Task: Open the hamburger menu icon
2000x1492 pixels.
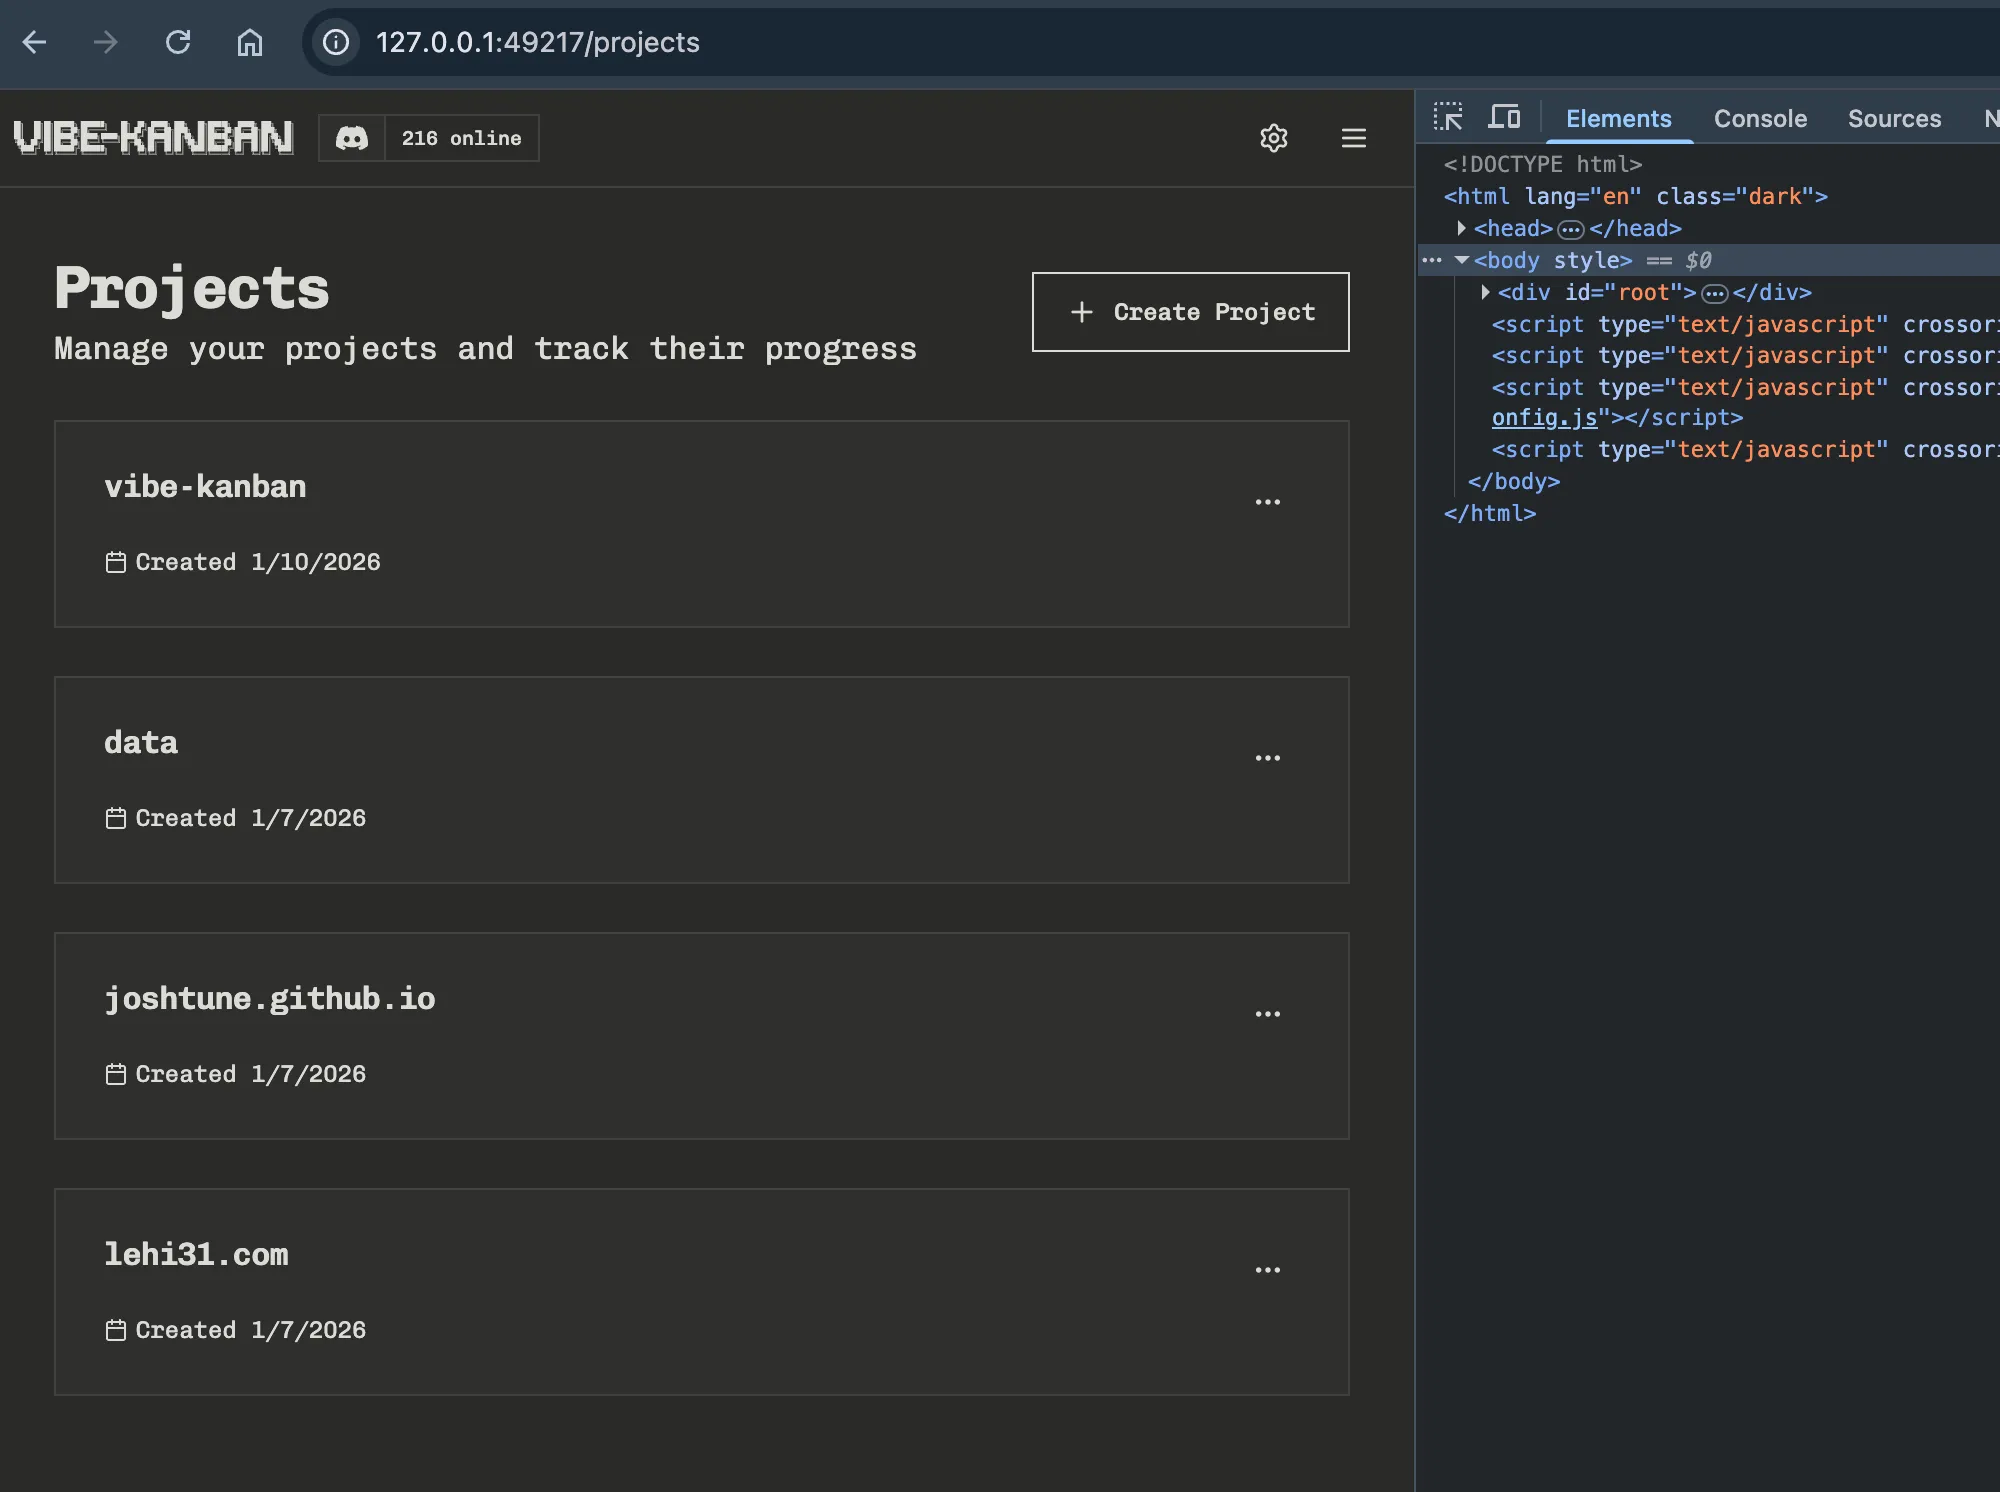Action: pyautogui.click(x=1353, y=138)
